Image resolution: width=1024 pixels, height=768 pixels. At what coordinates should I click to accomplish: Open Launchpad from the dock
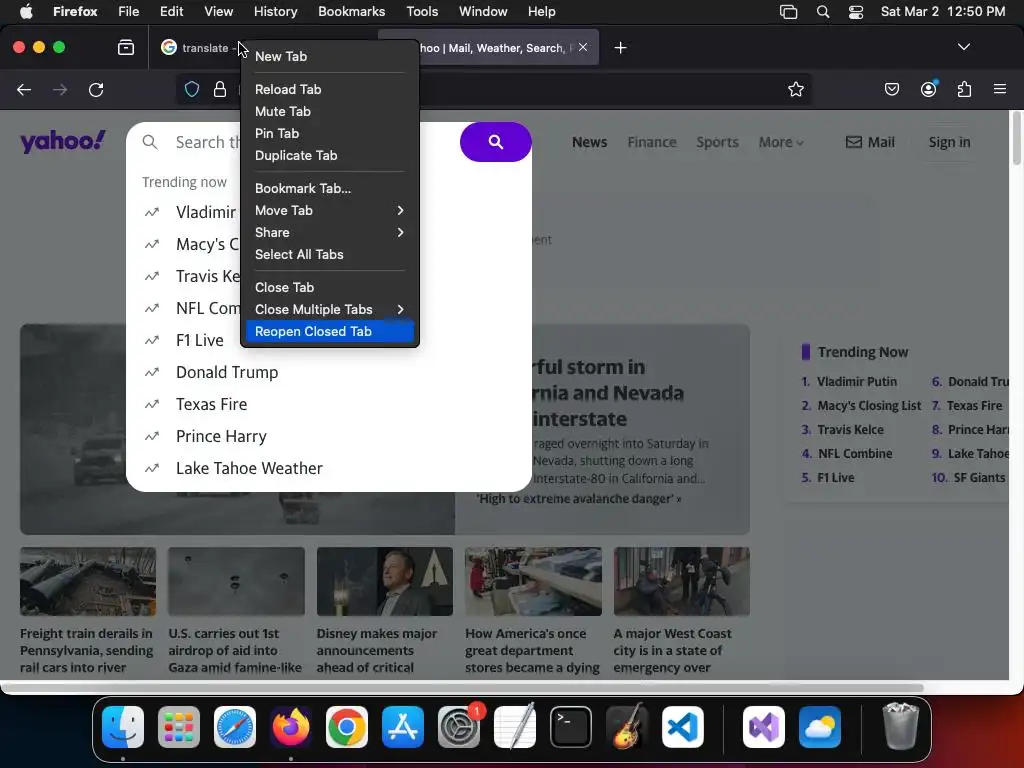tap(179, 727)
